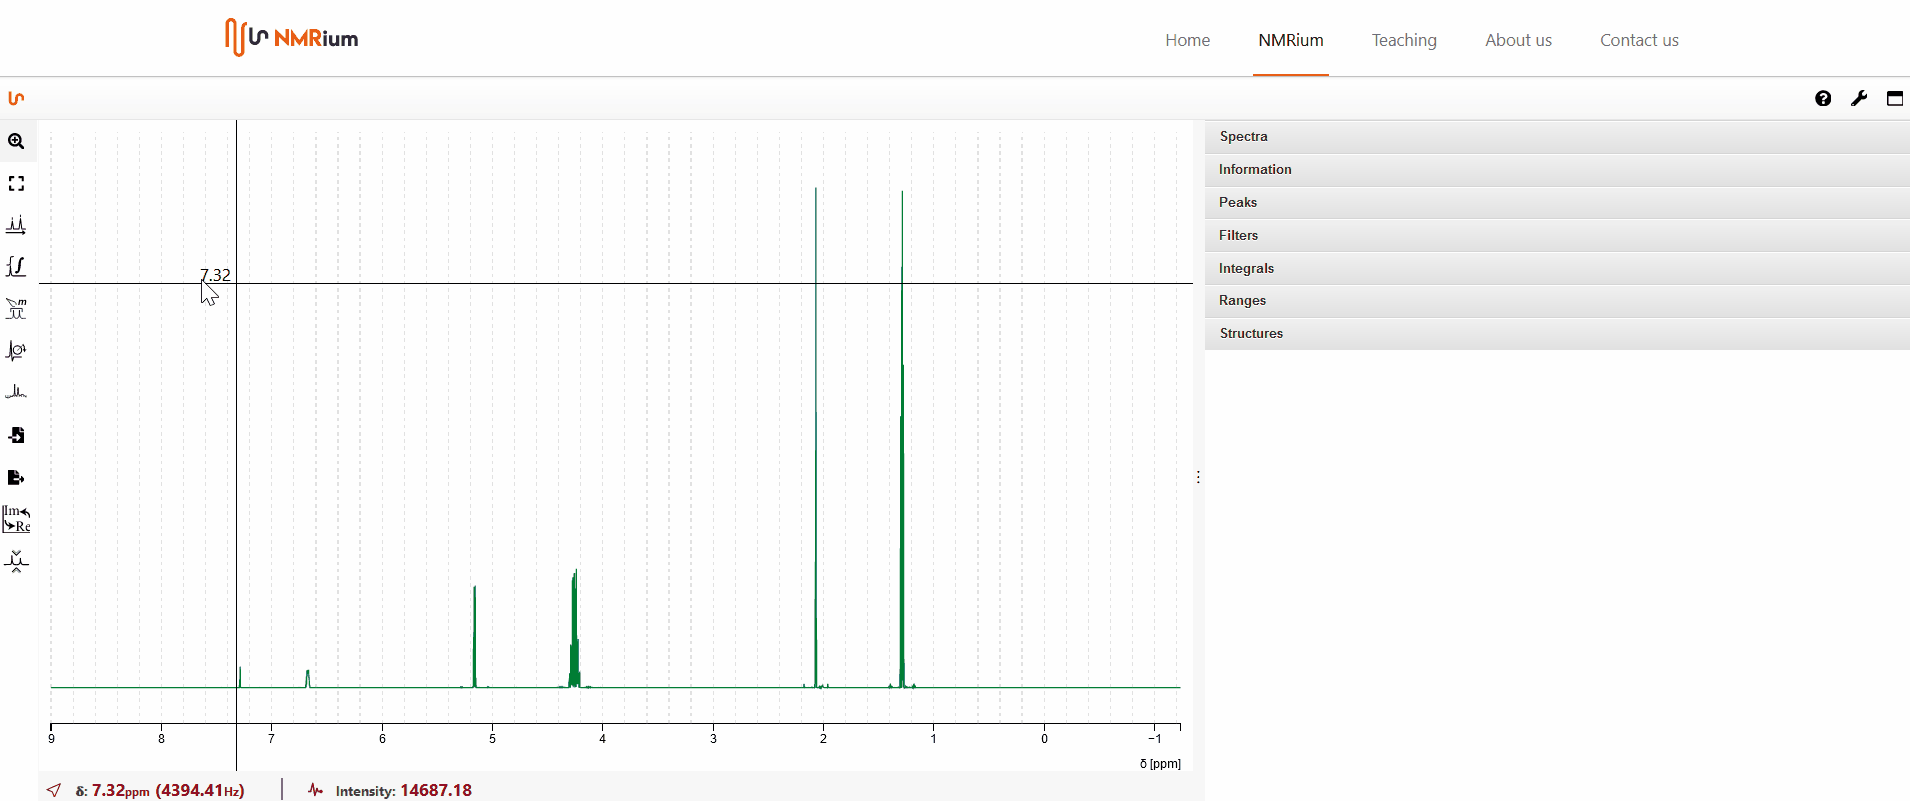Open the Contact us link
The width and height of the screenshot is (1910, 801).
point(1638,40)
